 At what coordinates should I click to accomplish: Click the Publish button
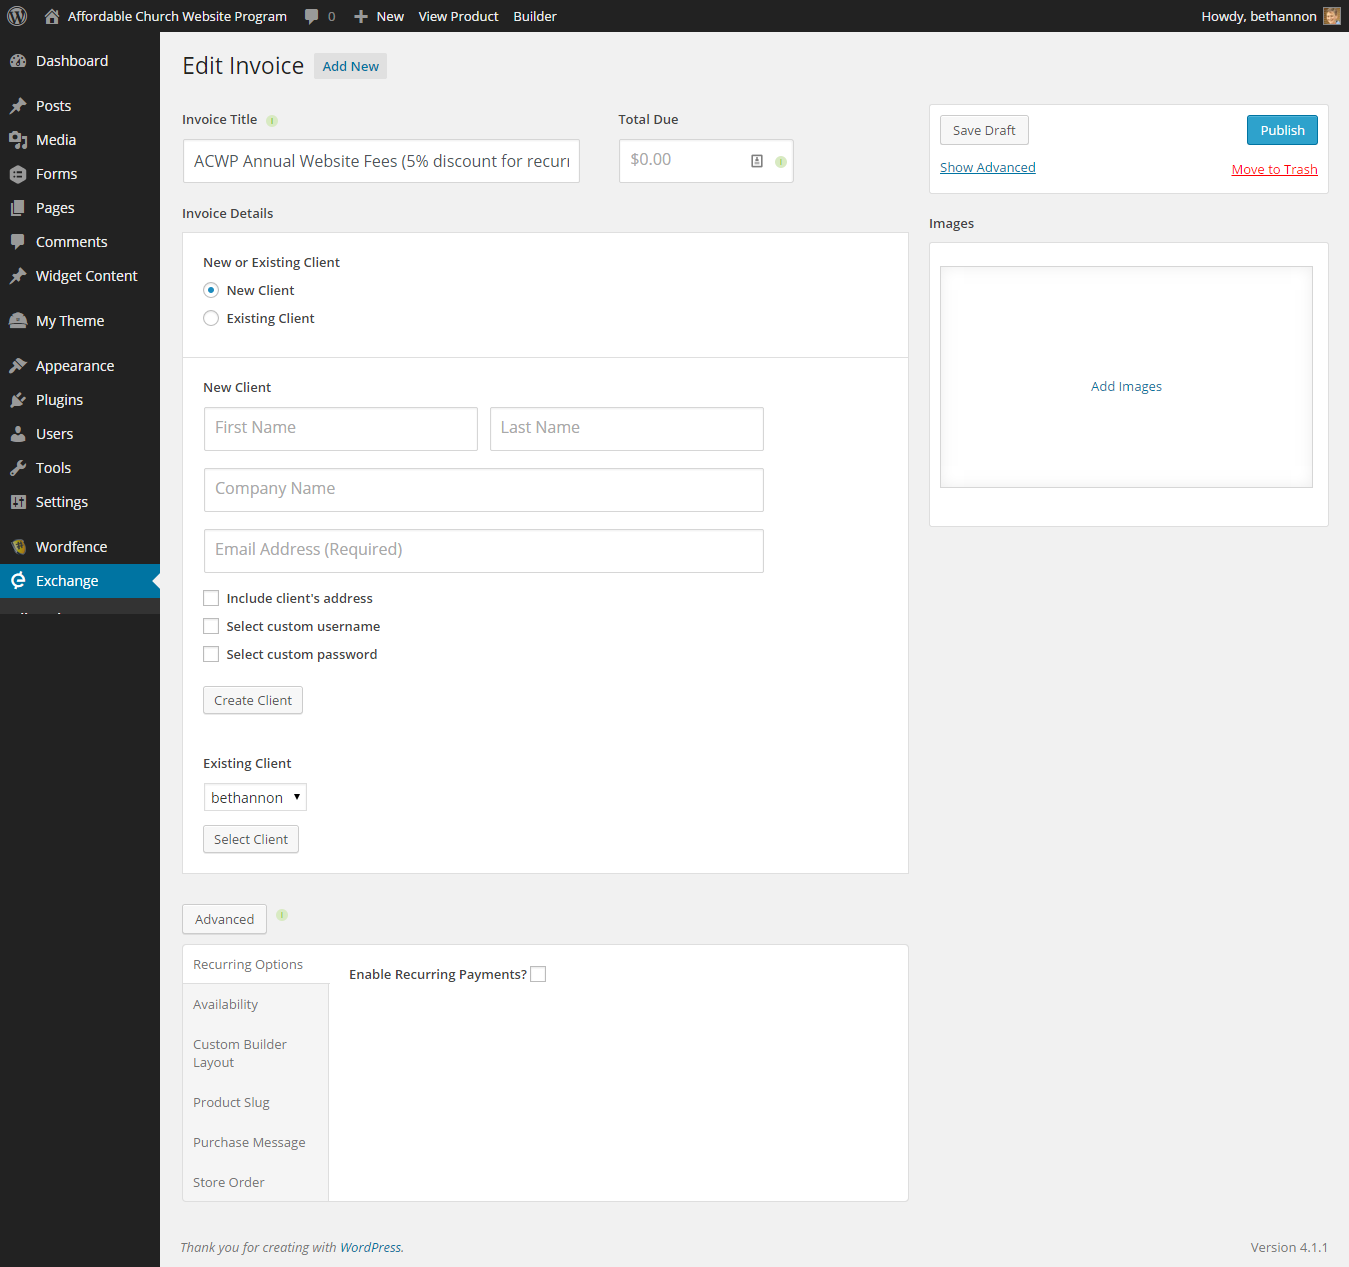coord(1282,130)
